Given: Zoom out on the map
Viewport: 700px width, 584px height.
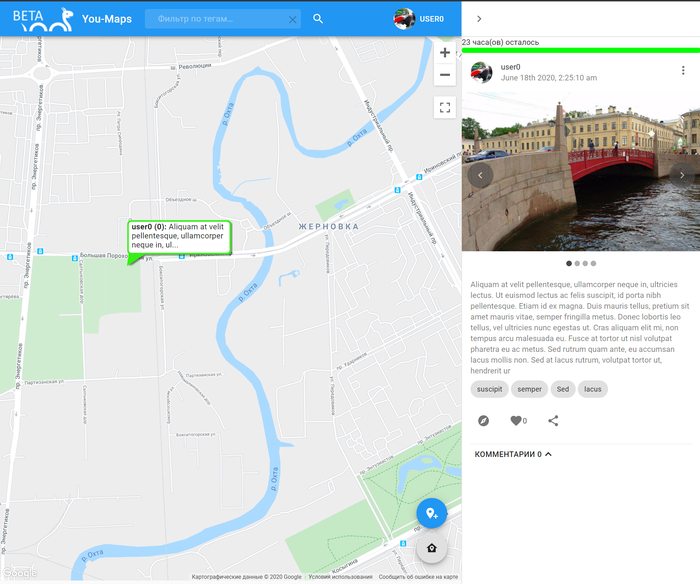Looking at the screenshot, I should click(445, 75).
